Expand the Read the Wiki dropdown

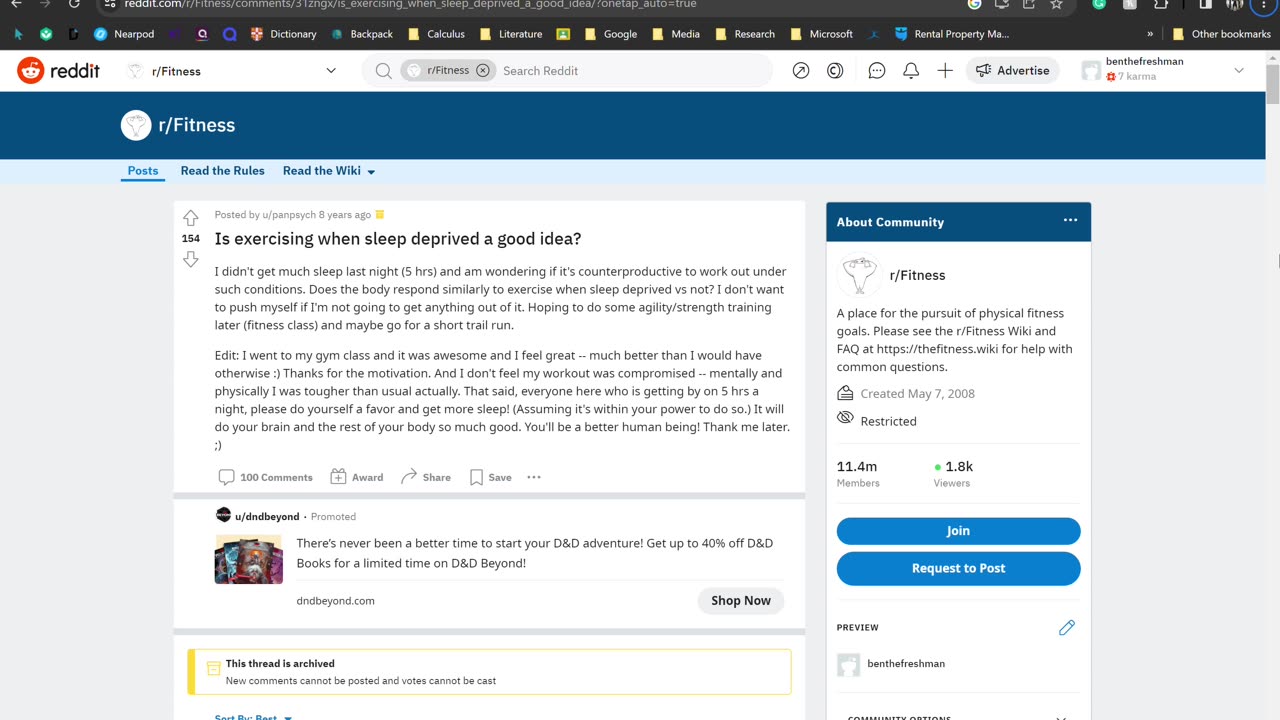[x=329, y=171]
